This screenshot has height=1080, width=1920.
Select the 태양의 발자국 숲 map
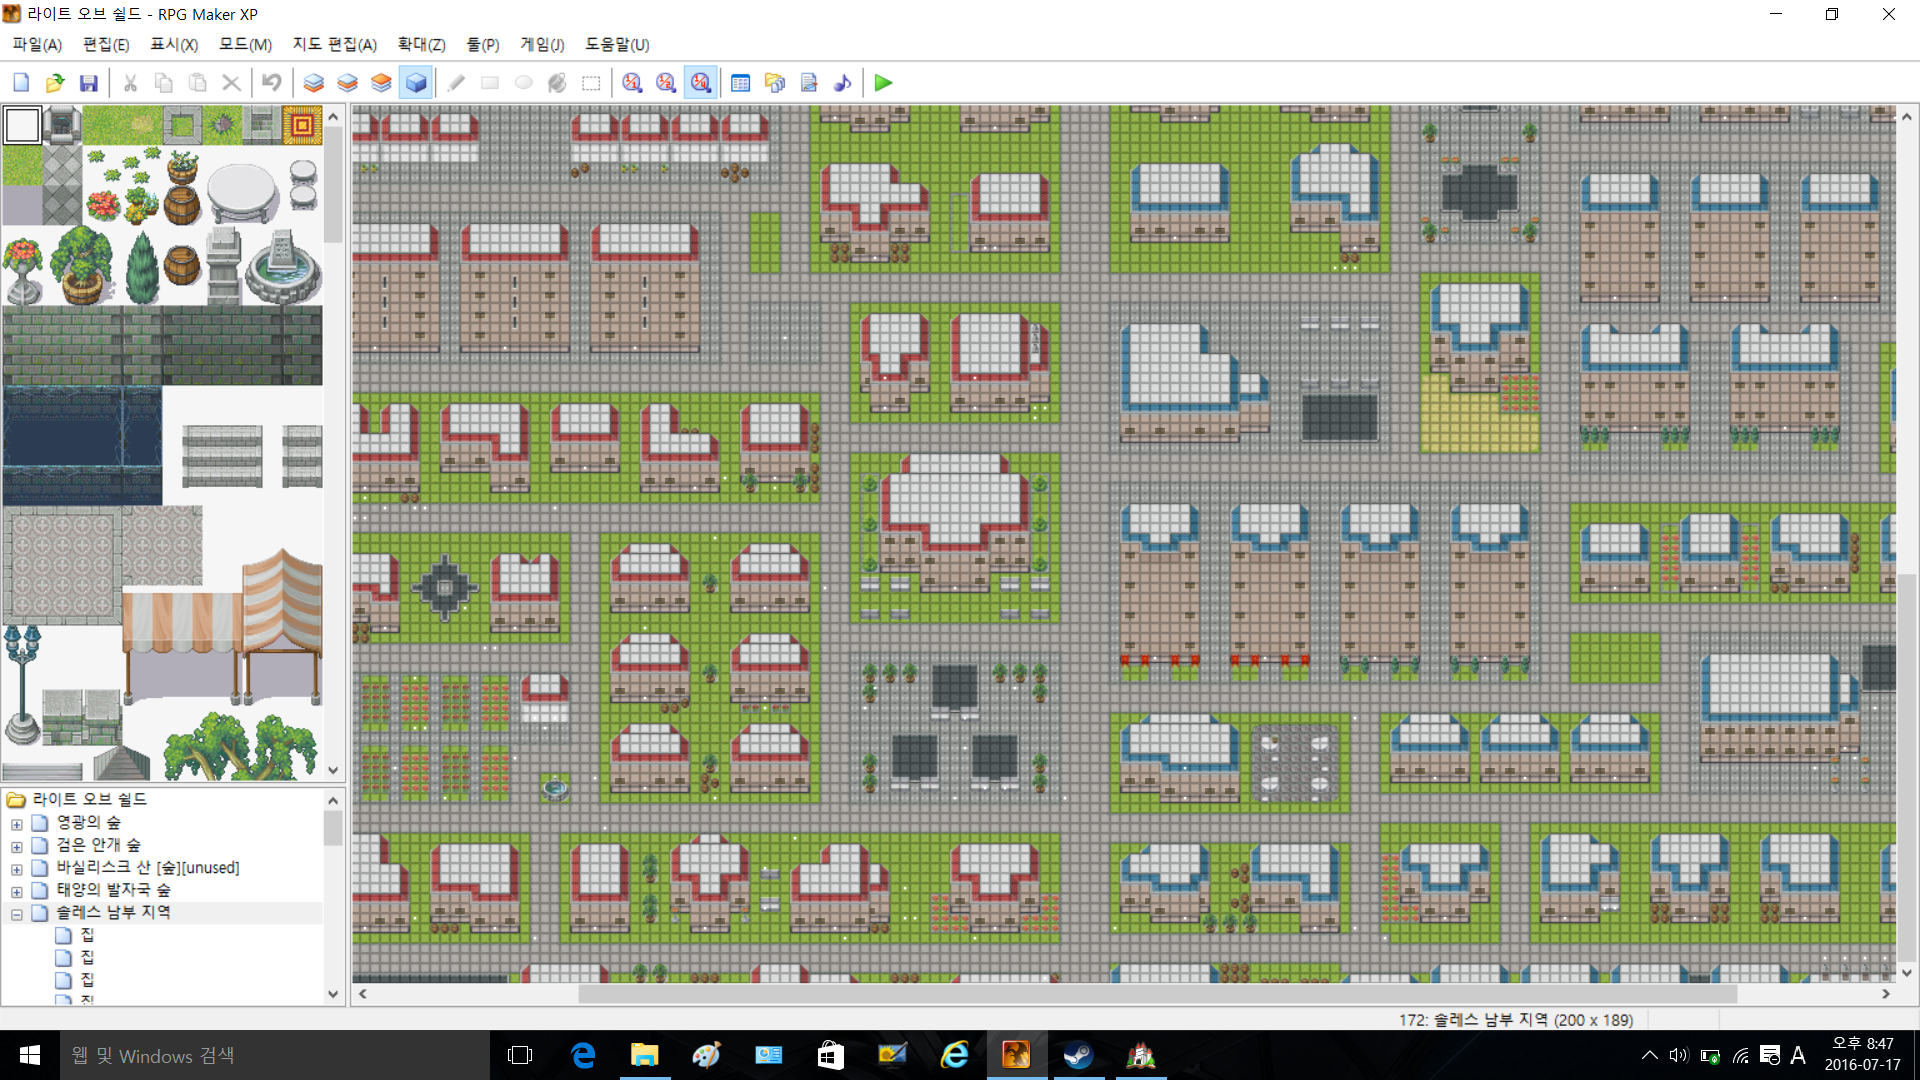113,890
